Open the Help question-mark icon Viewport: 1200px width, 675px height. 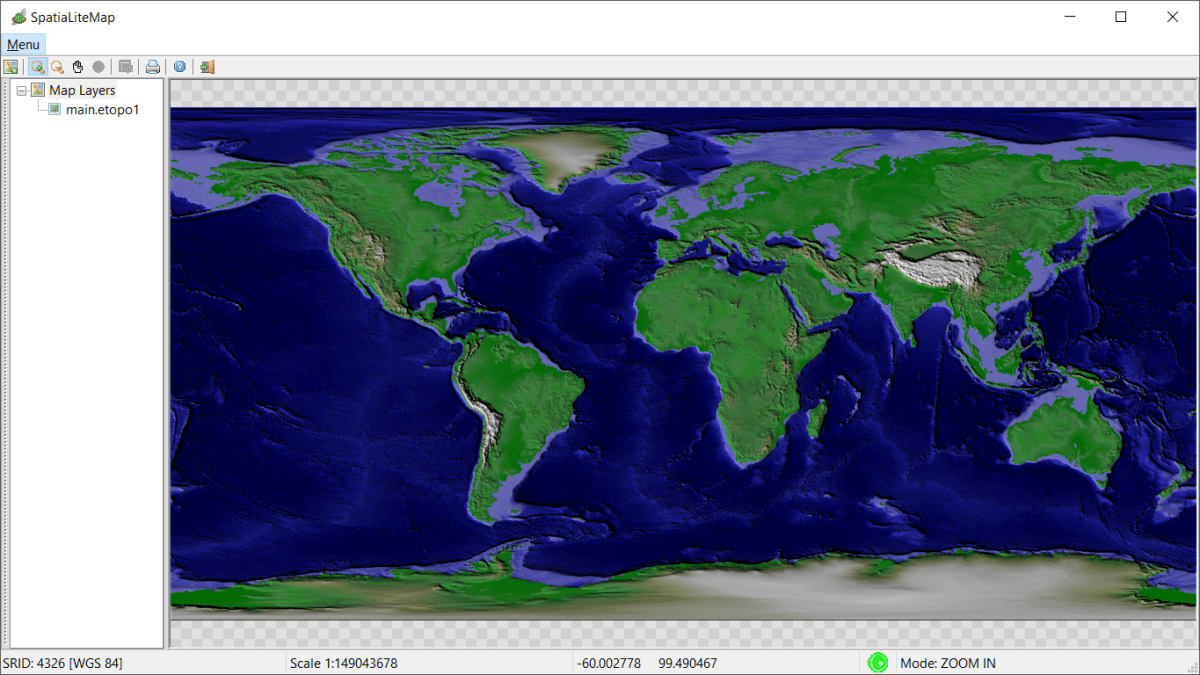(179, 66)
